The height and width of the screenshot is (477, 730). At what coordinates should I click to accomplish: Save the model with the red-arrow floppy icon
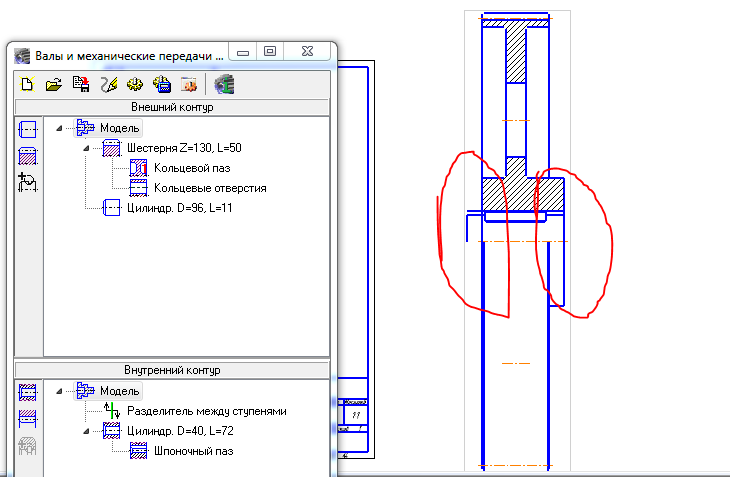click(81, 84)
